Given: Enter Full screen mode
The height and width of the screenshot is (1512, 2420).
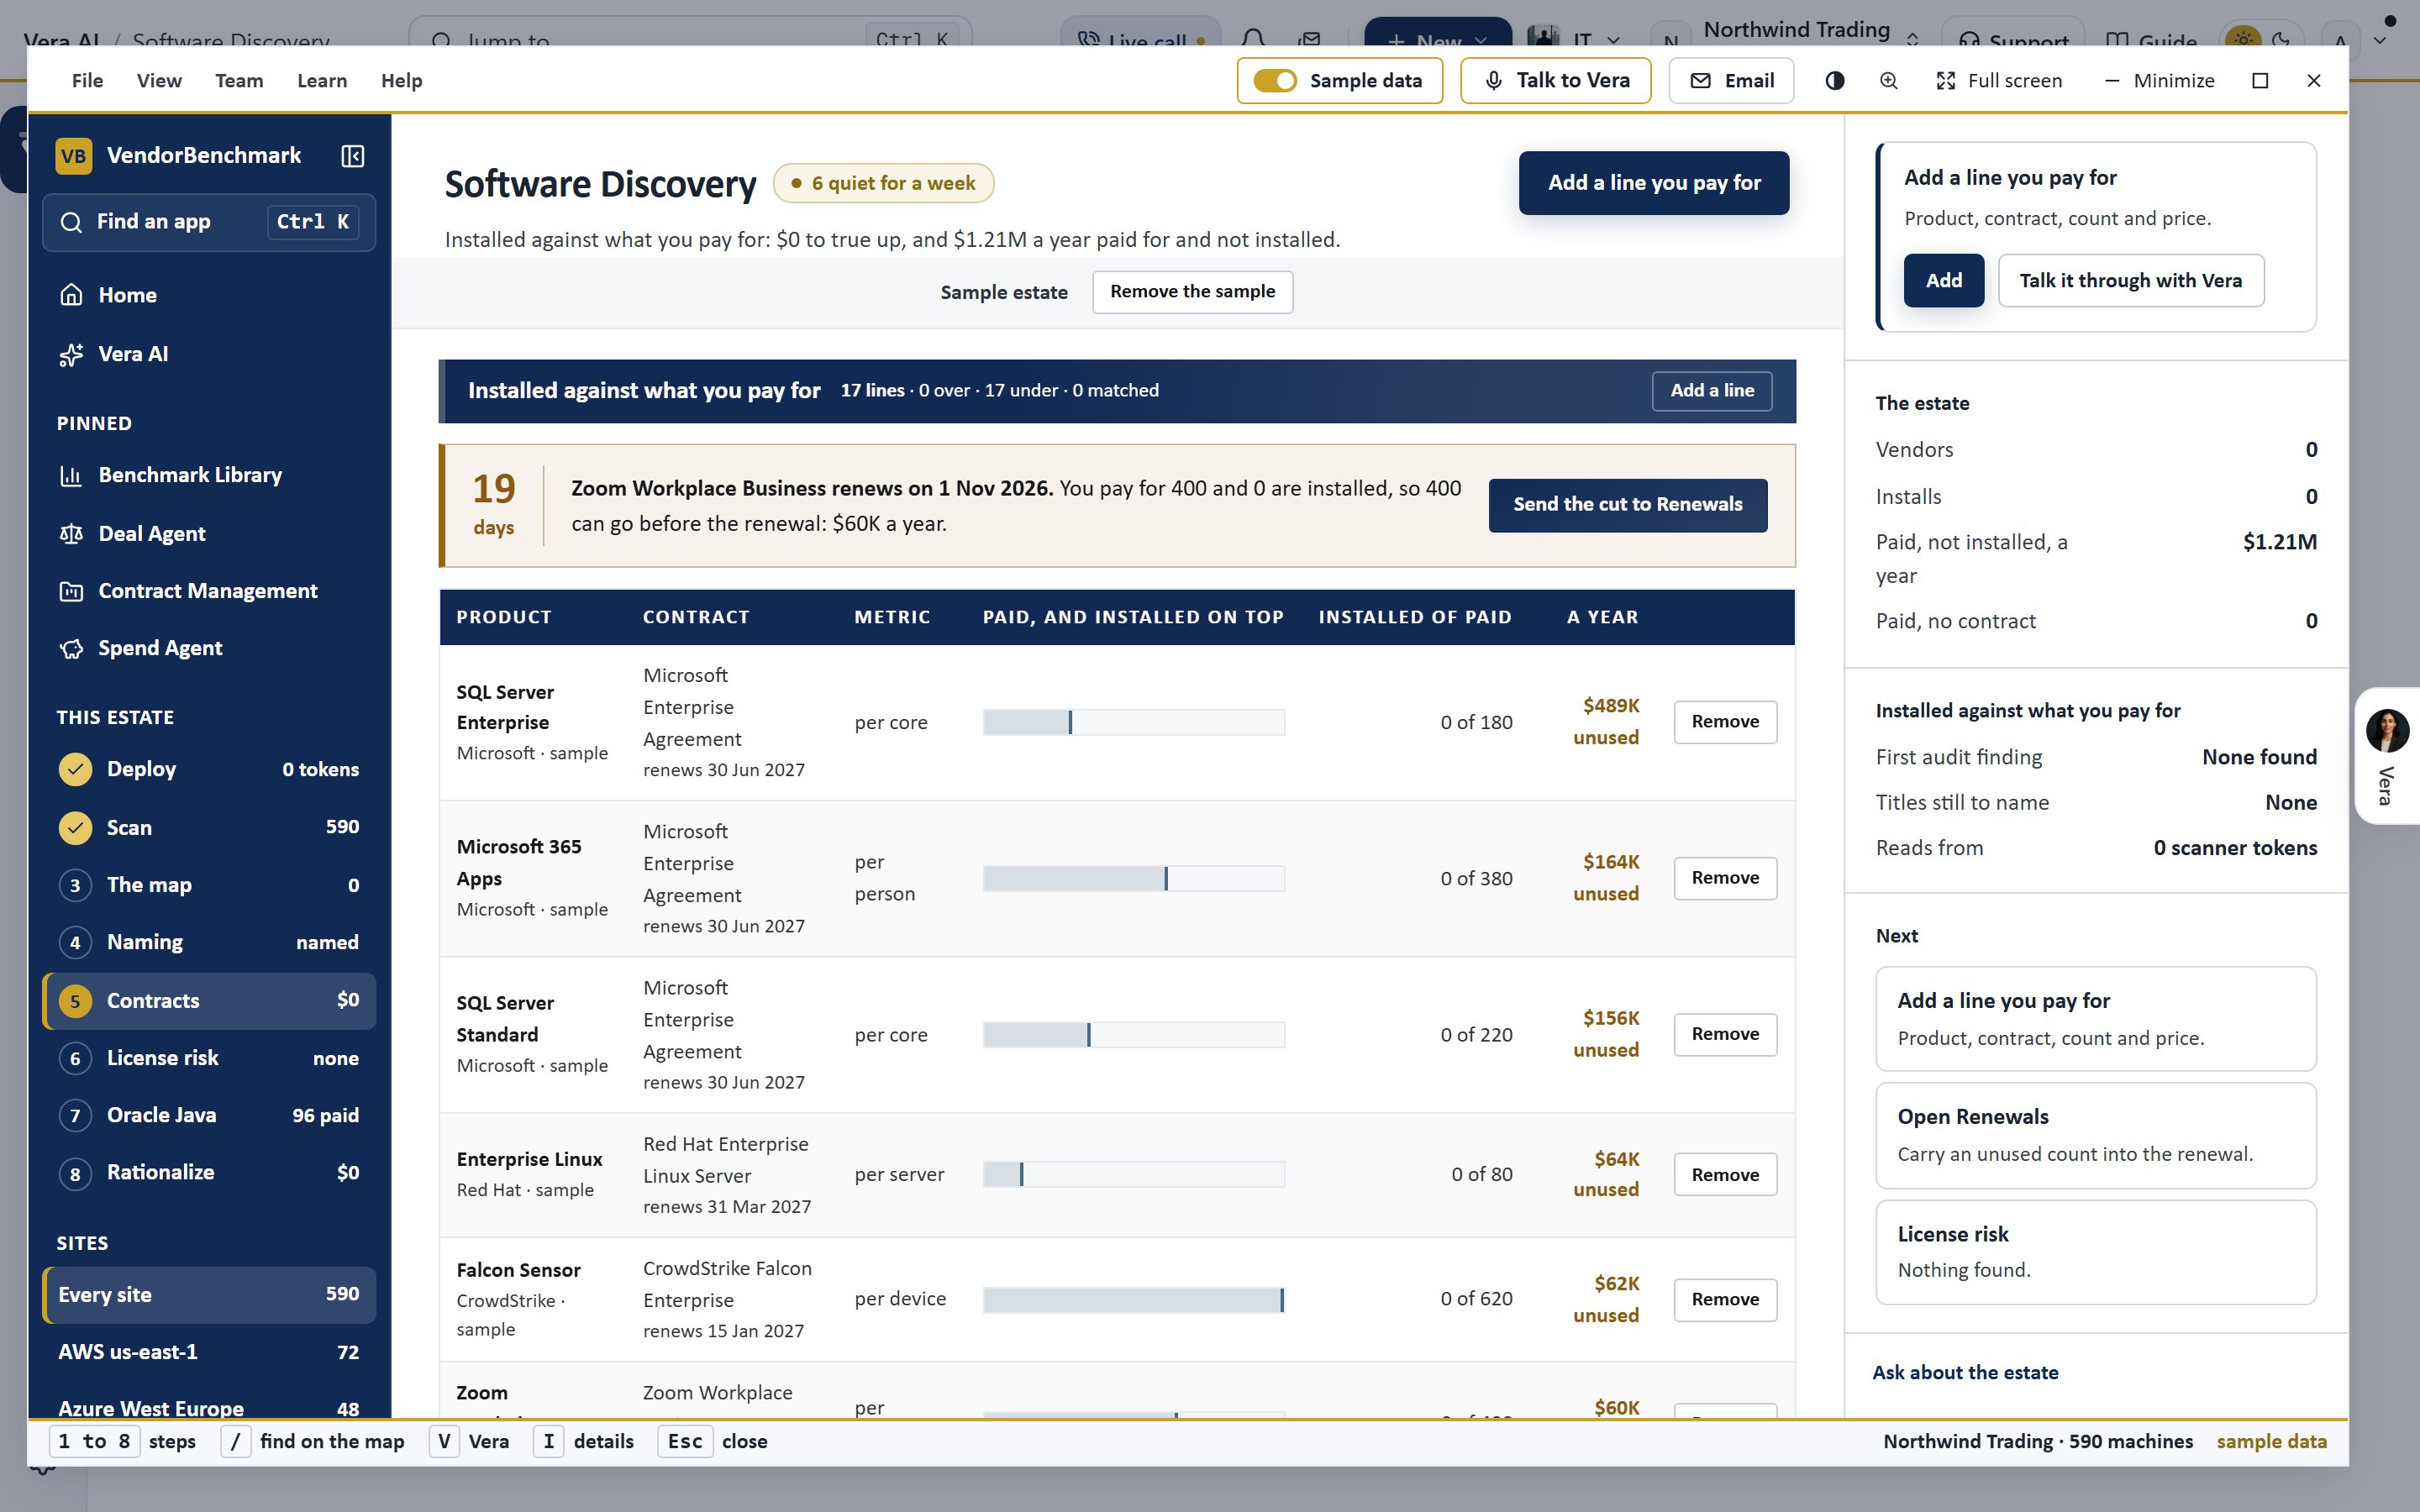Looking at the screenshot, I should 1999,81.
